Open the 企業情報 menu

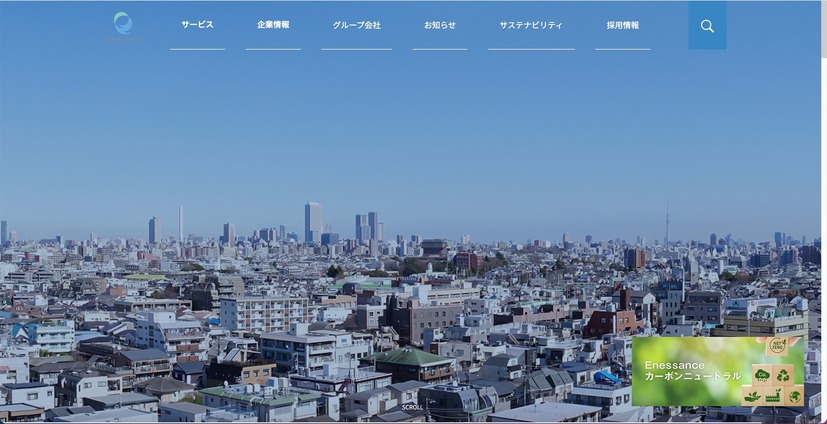point(273,25)
